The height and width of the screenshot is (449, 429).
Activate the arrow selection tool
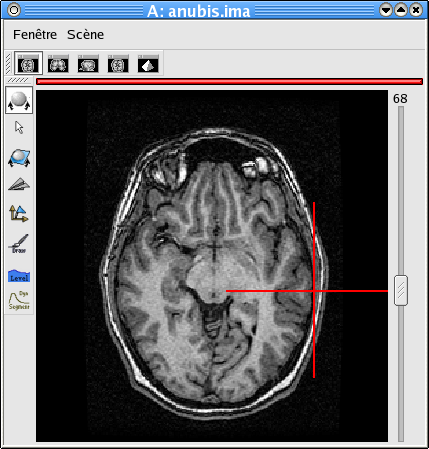(x=19, y=127)
